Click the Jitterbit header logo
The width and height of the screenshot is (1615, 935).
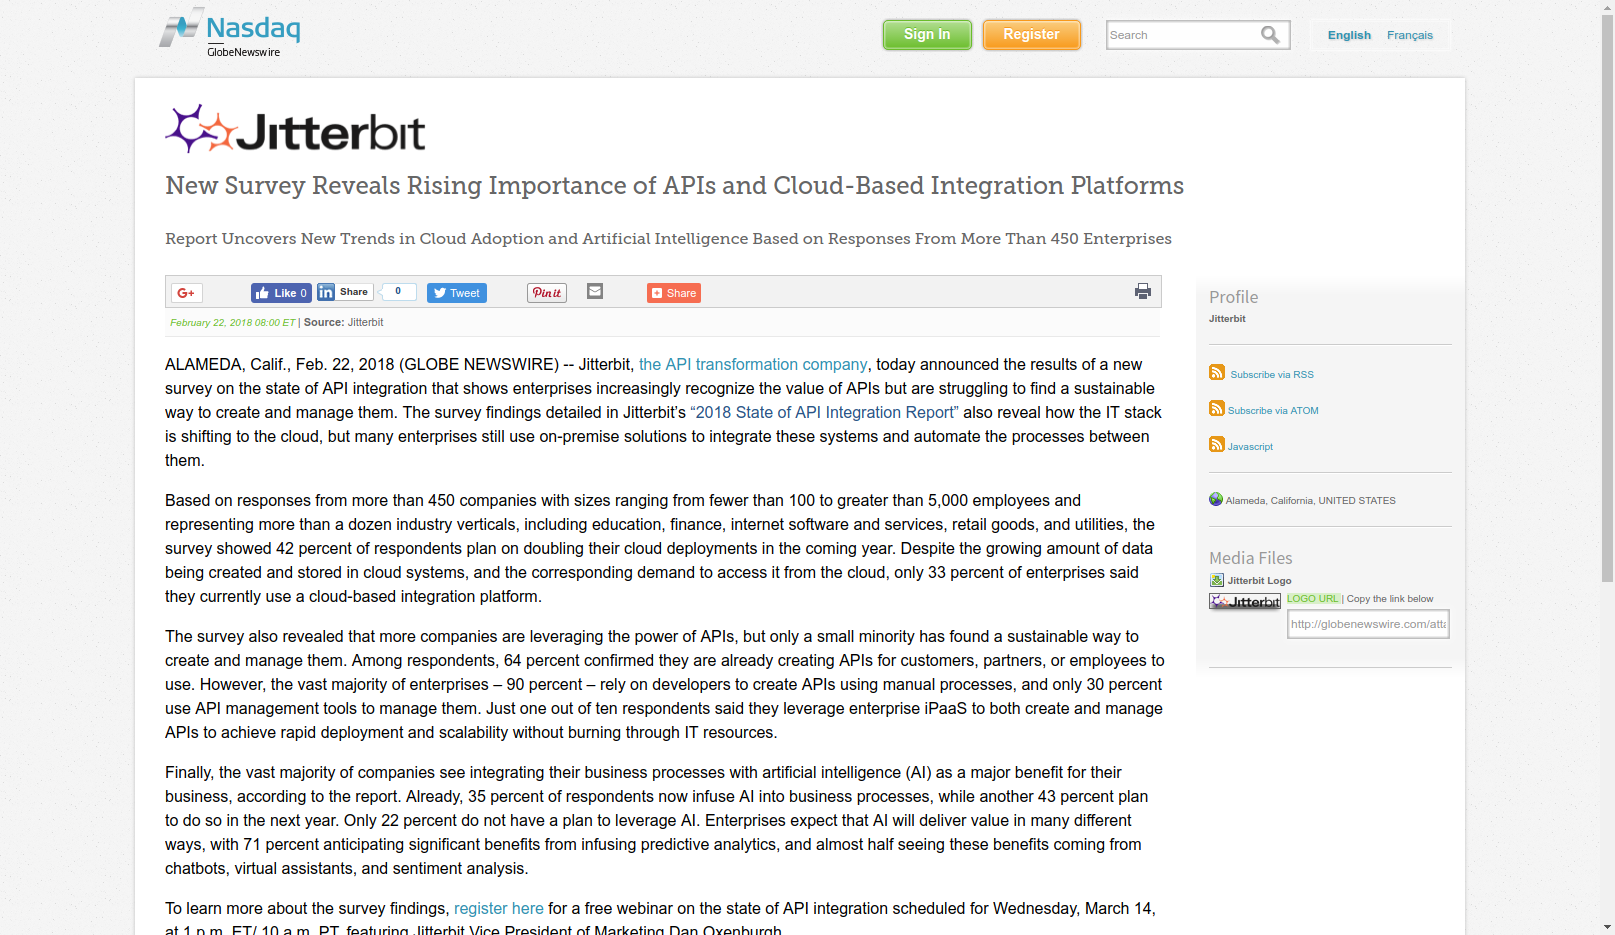click(x=295, y=129)
